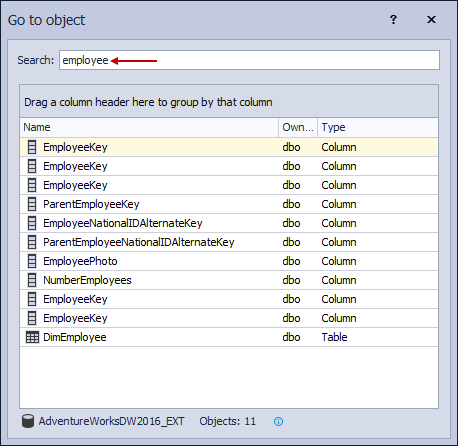
Task: Sort results by the Owner column header
Action: [x=298, y=127]
